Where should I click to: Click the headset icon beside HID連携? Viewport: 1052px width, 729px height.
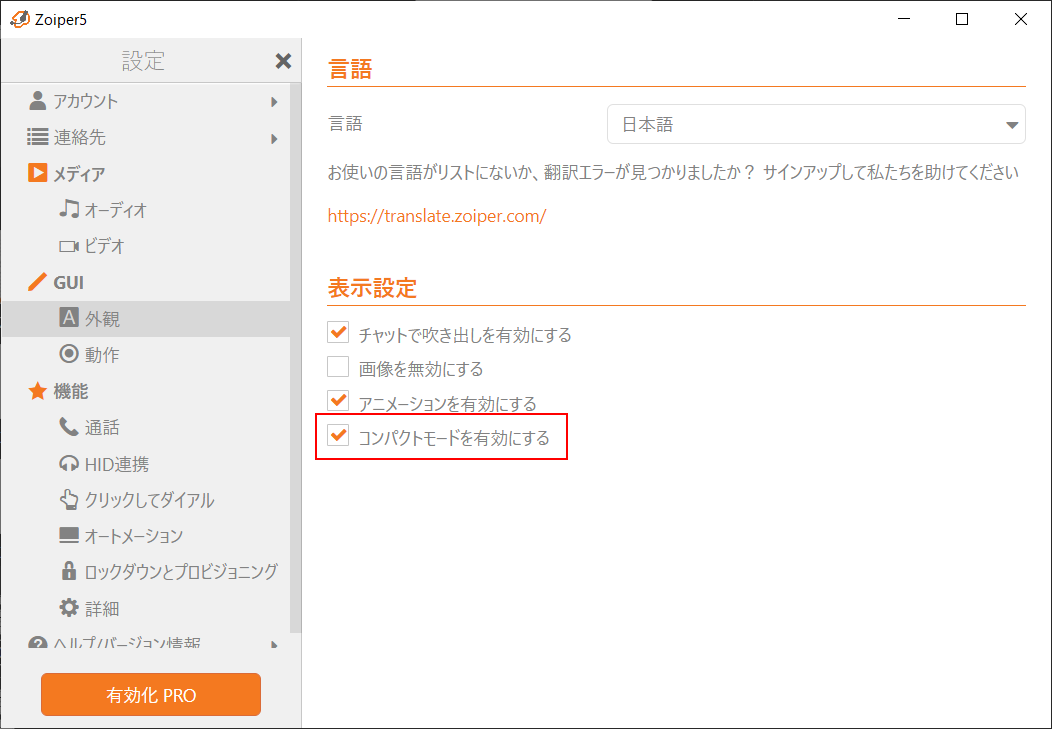point(68,463)
